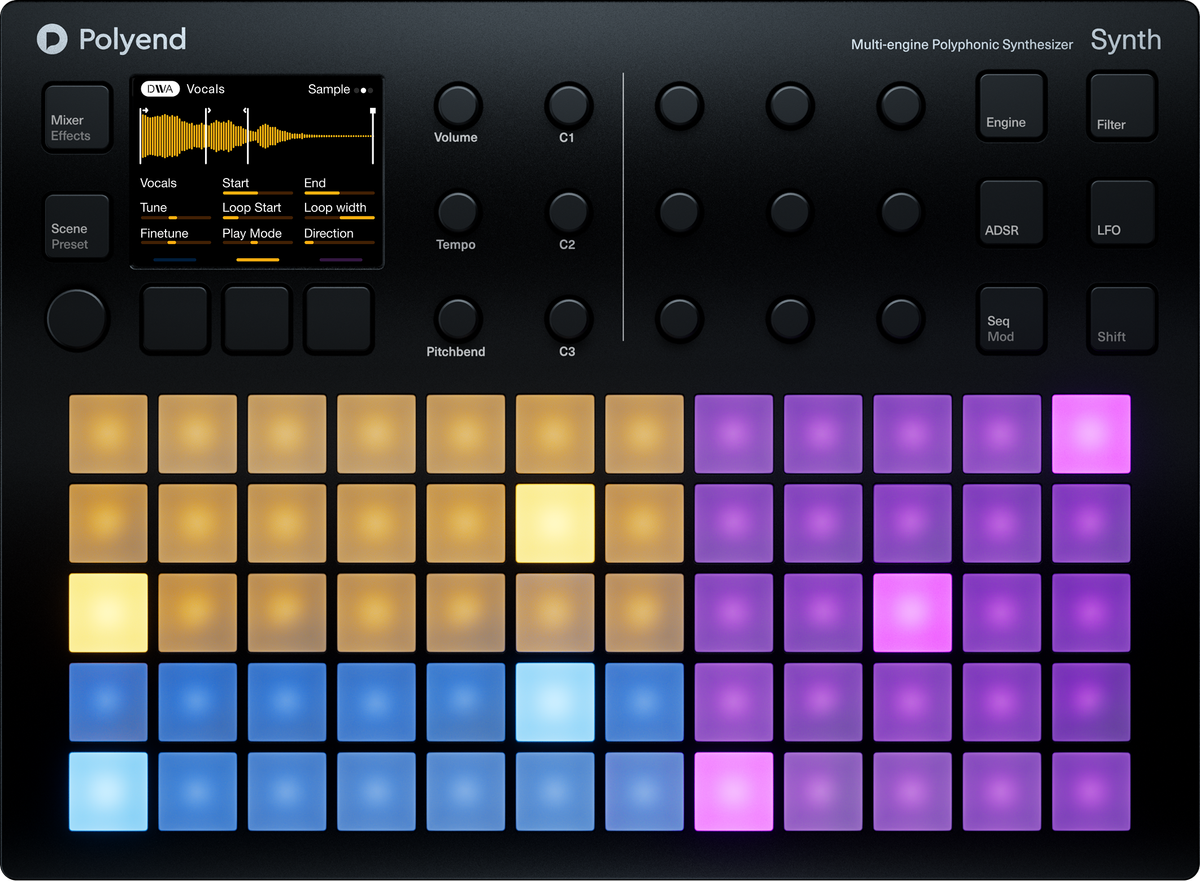This screenshot has height=881, width=1200.
Task: Click the first knob right of the C3 knob
Action: click(x=678, y=319)
